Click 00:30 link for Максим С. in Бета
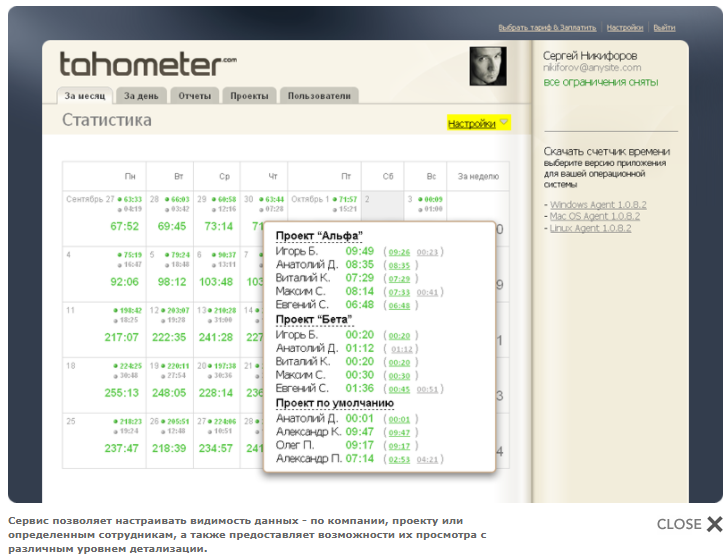 pos(399,376)
